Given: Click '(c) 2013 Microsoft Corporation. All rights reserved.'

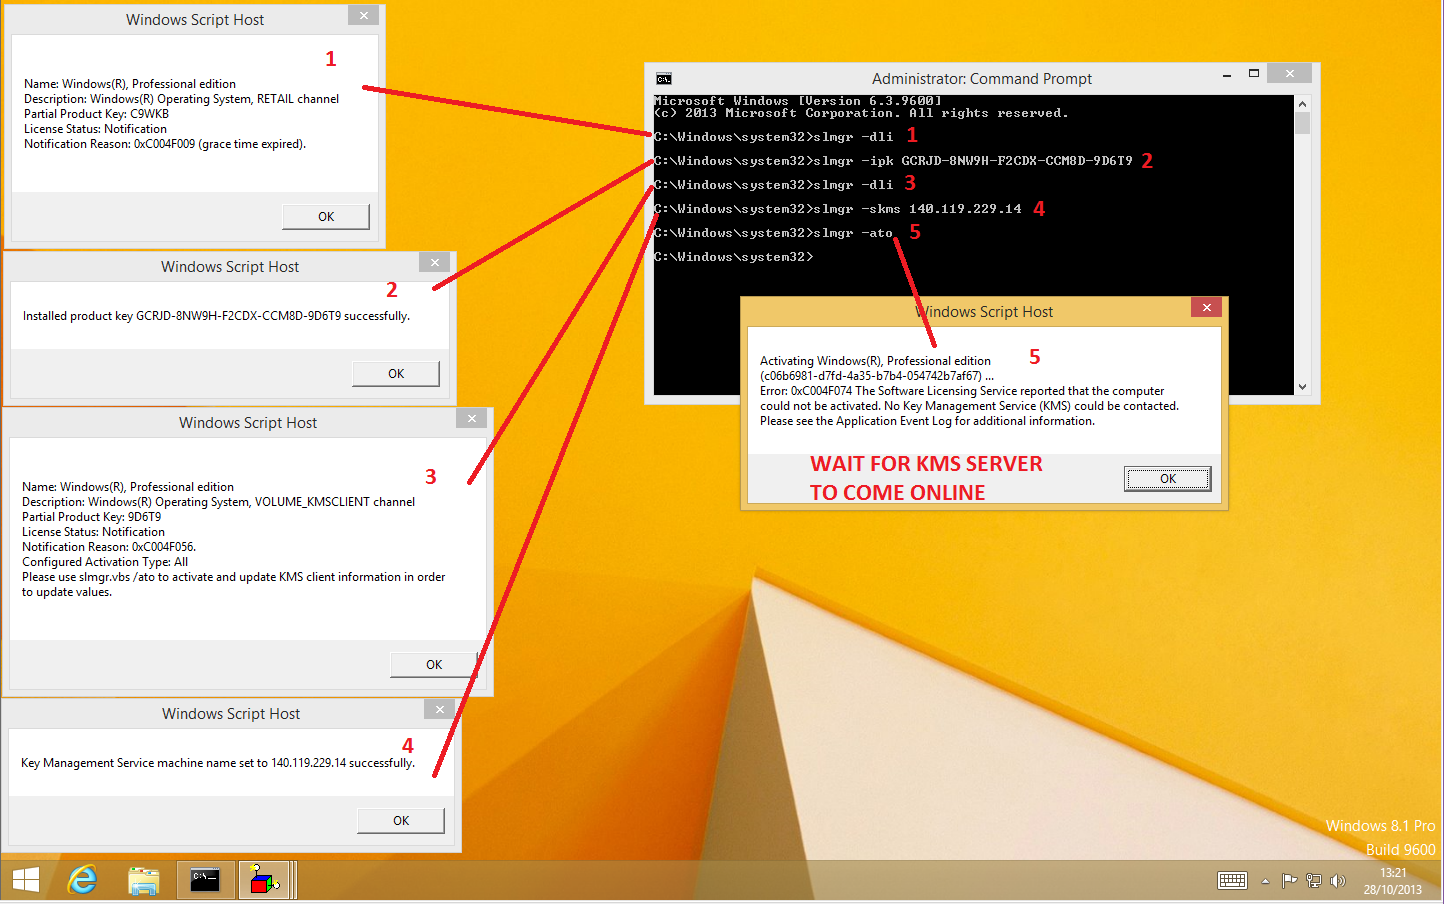Looking at the screenshot, I should (861, 113).
